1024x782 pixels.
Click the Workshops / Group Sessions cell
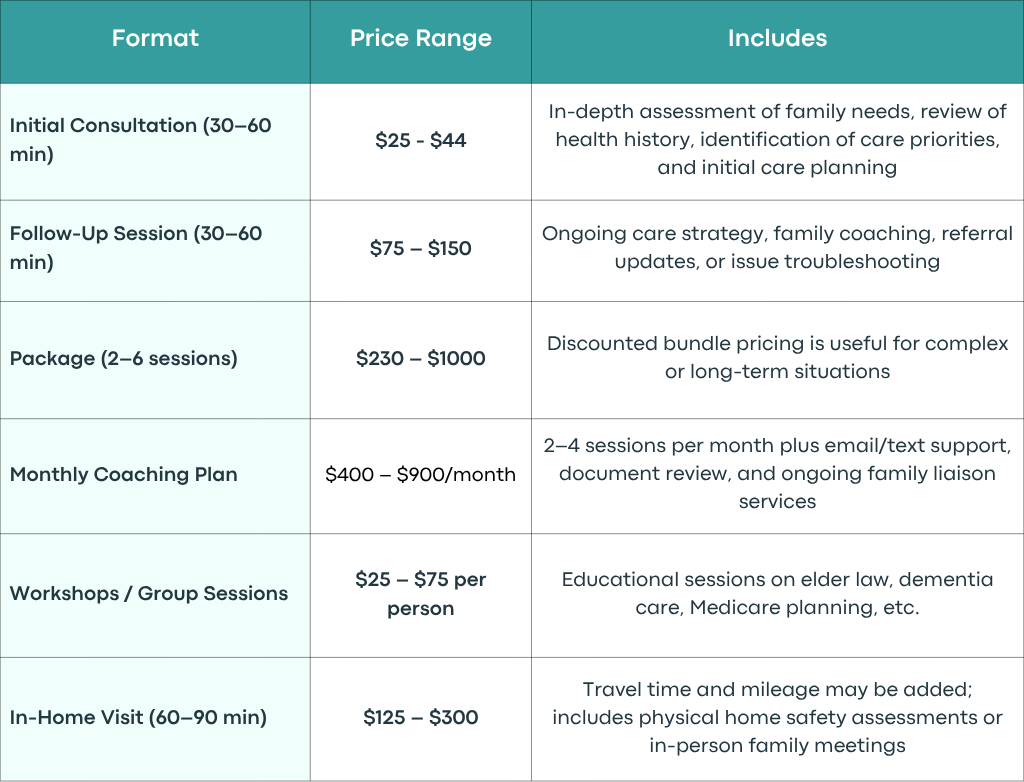point(155,595)
